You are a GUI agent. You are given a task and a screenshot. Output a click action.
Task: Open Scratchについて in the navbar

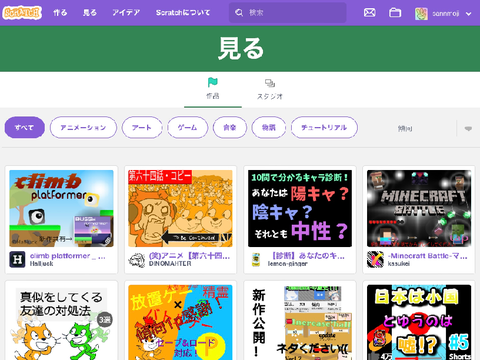tap(183, 13)
